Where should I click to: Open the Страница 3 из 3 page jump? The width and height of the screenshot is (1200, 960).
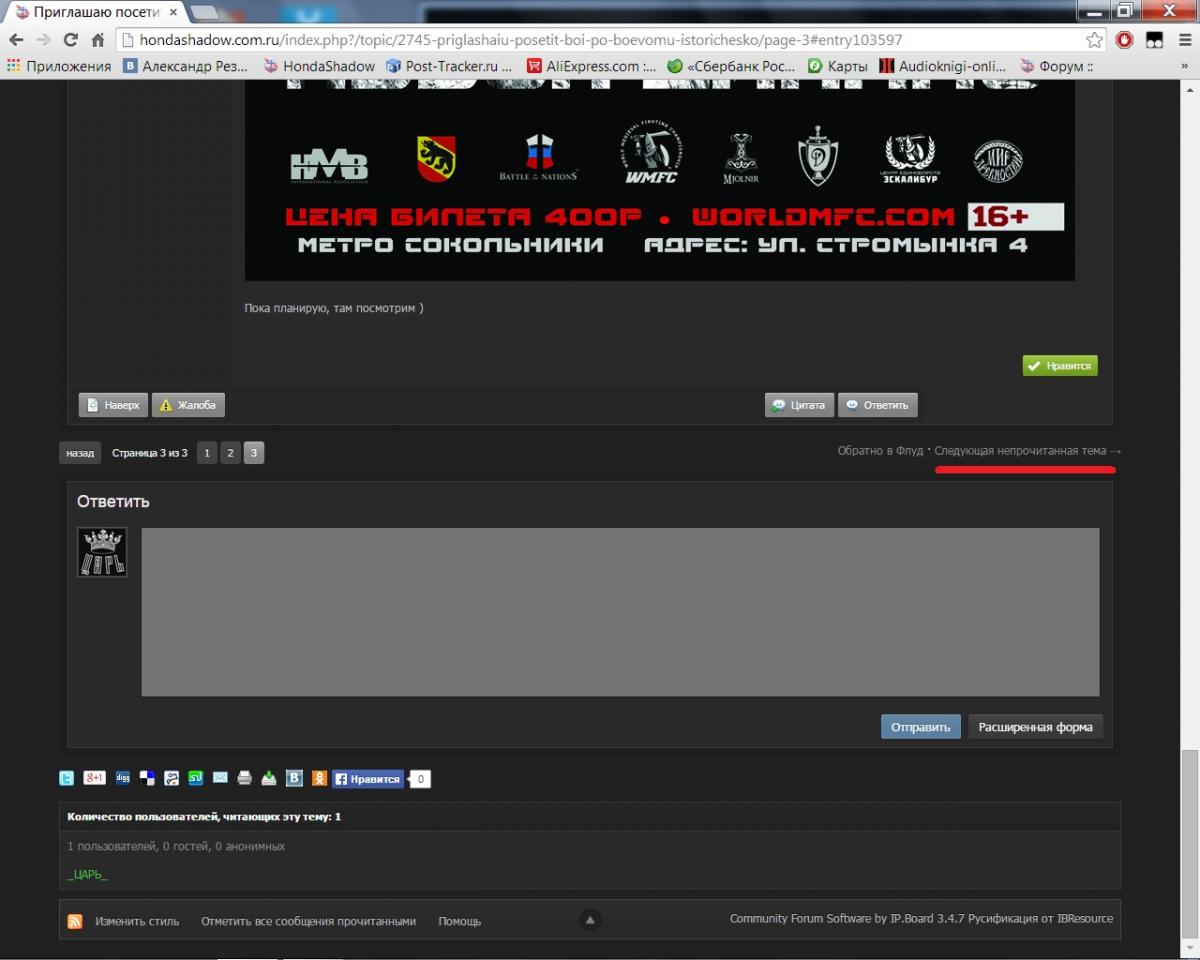coord(150,453)
